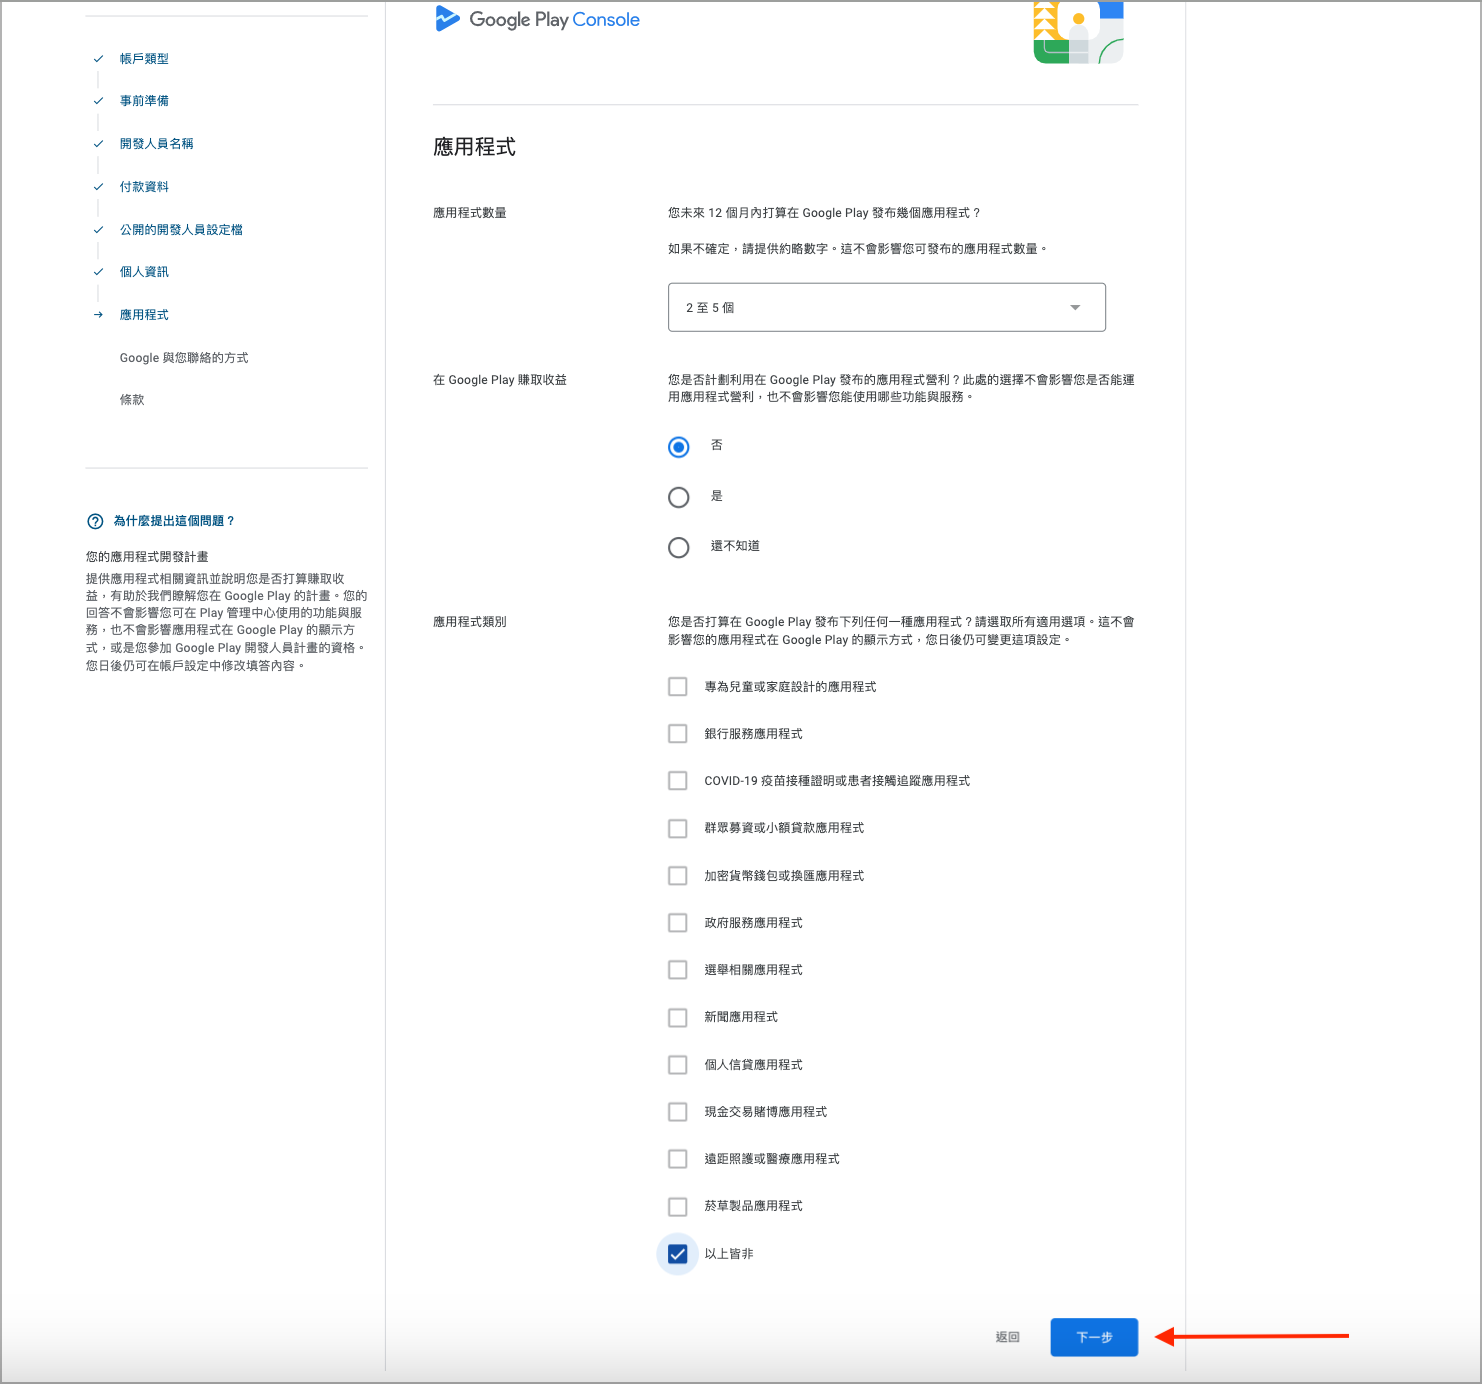Click the 您的應用程式開發計畫 text
1482x1384 pixels.
147,557
